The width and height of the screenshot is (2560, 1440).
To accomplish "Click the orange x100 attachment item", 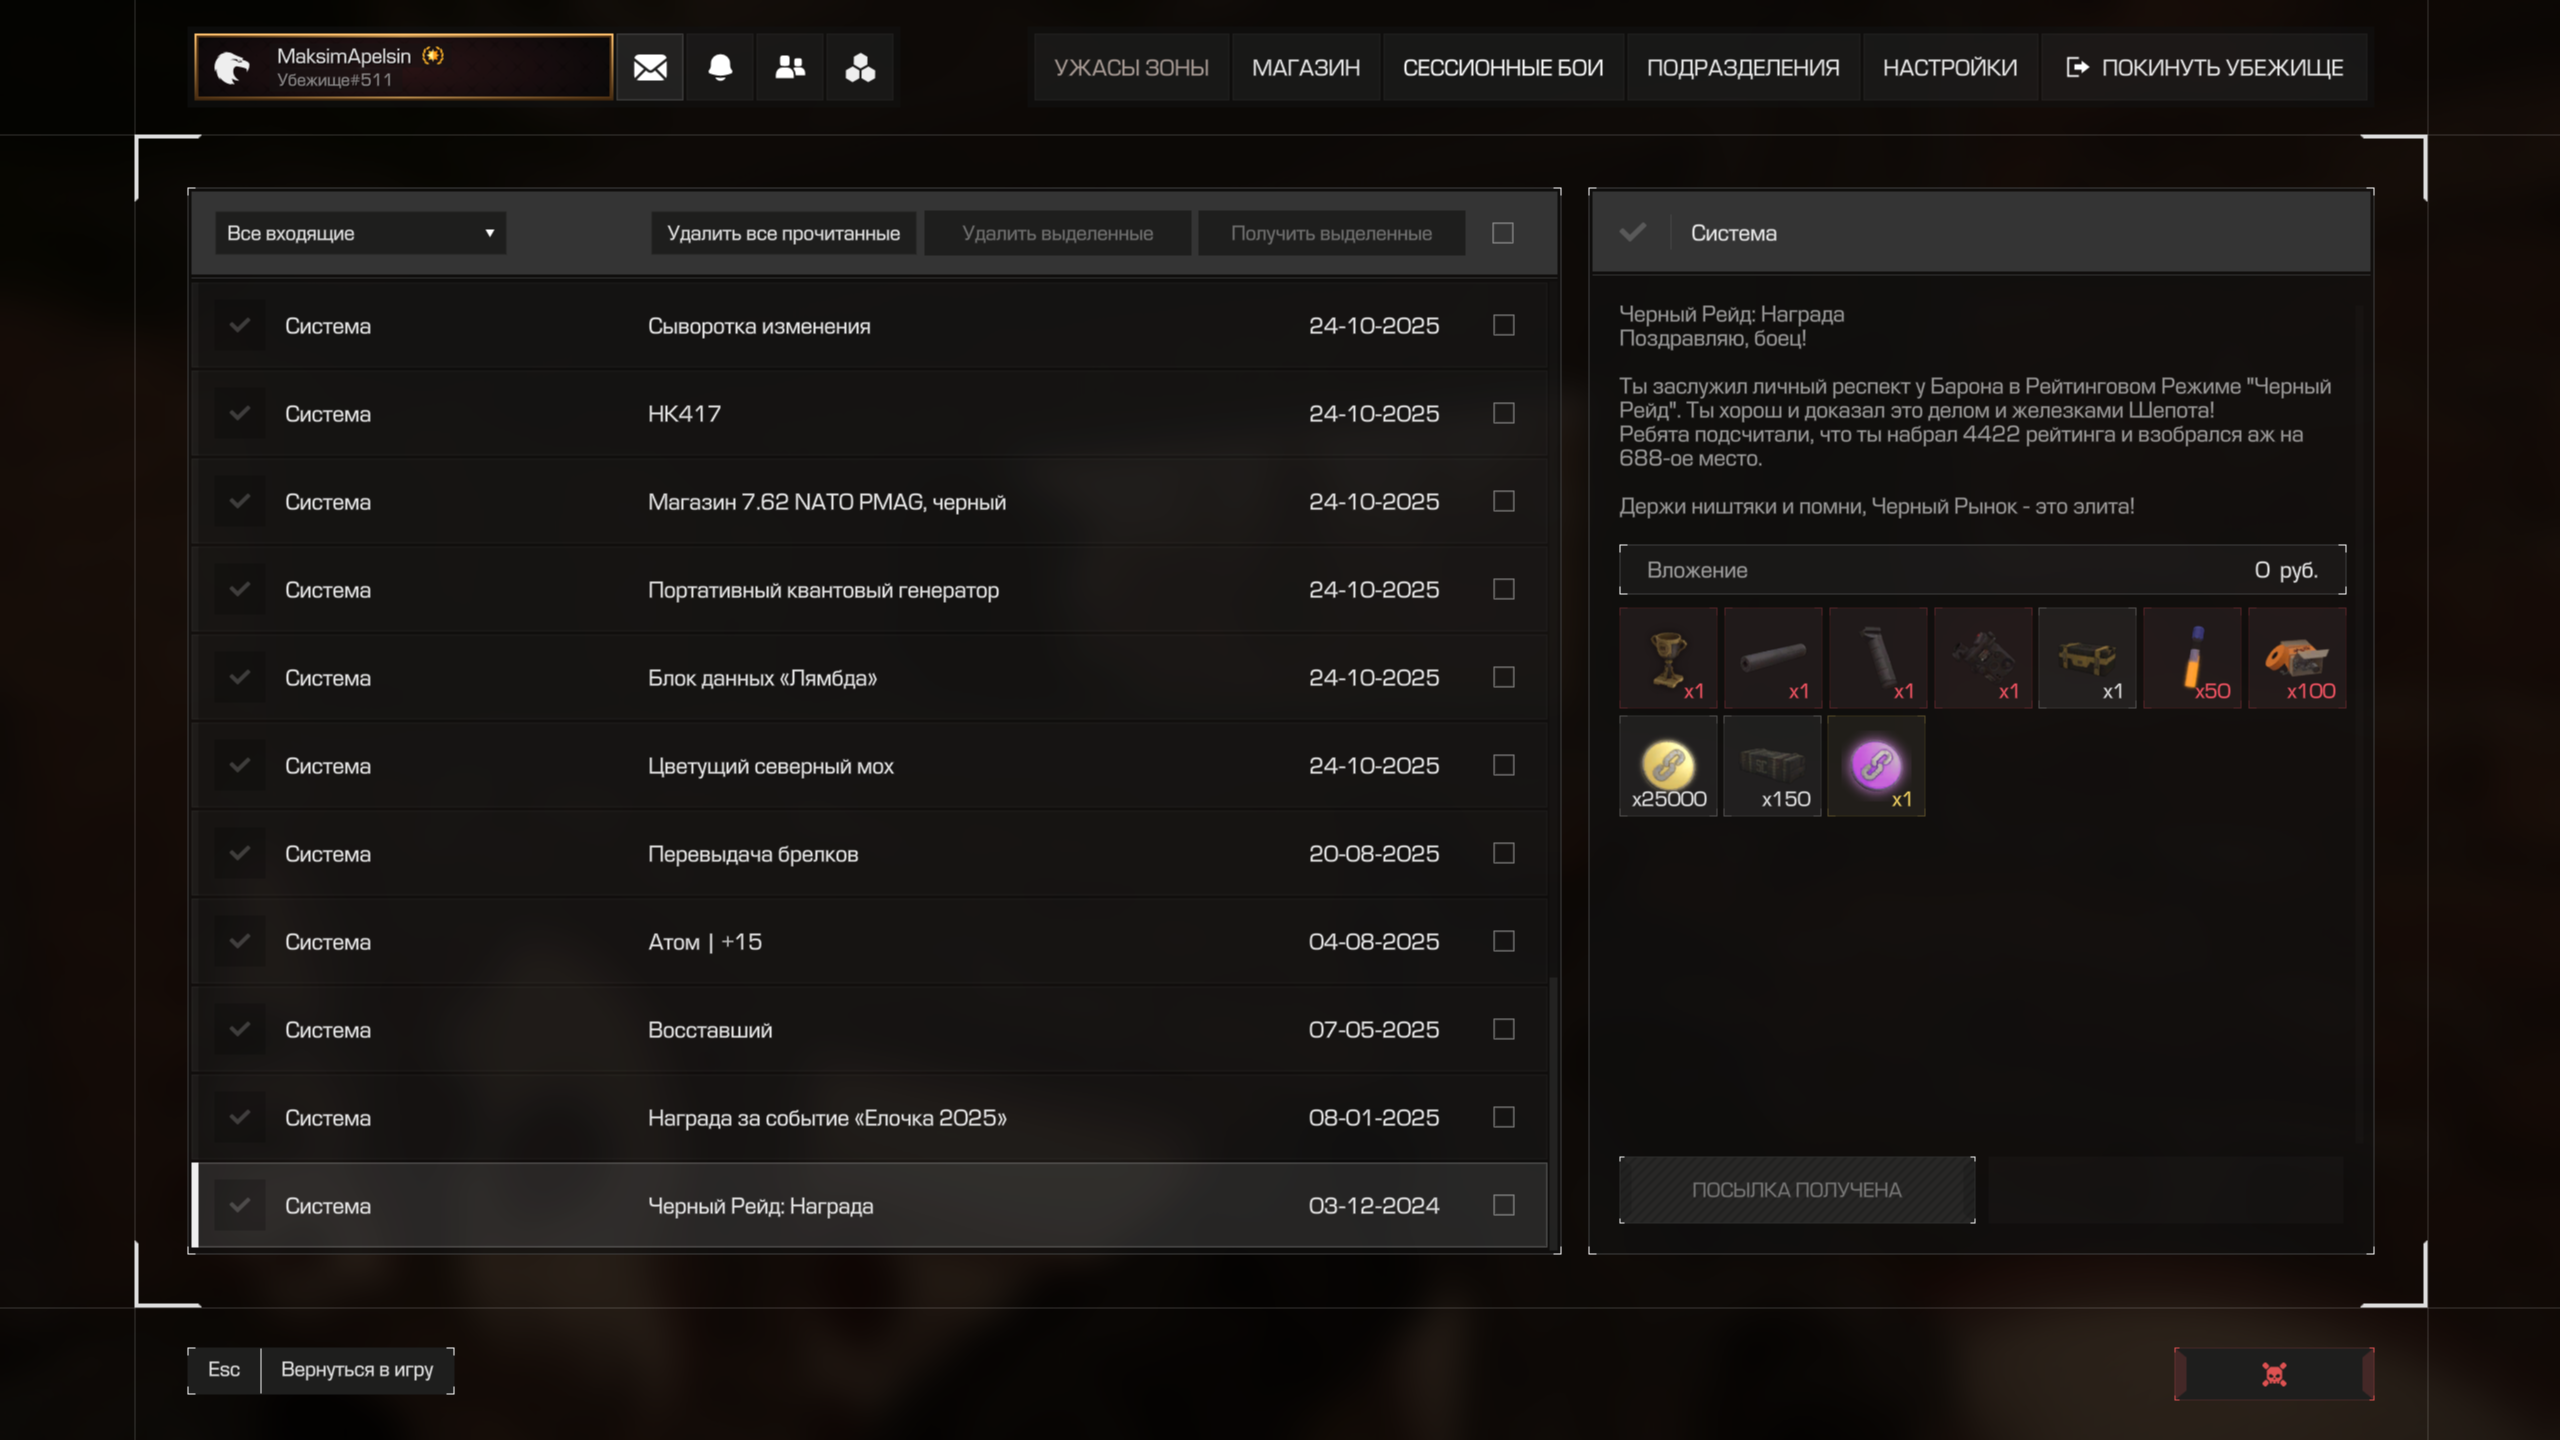I will coord(2297,658).
